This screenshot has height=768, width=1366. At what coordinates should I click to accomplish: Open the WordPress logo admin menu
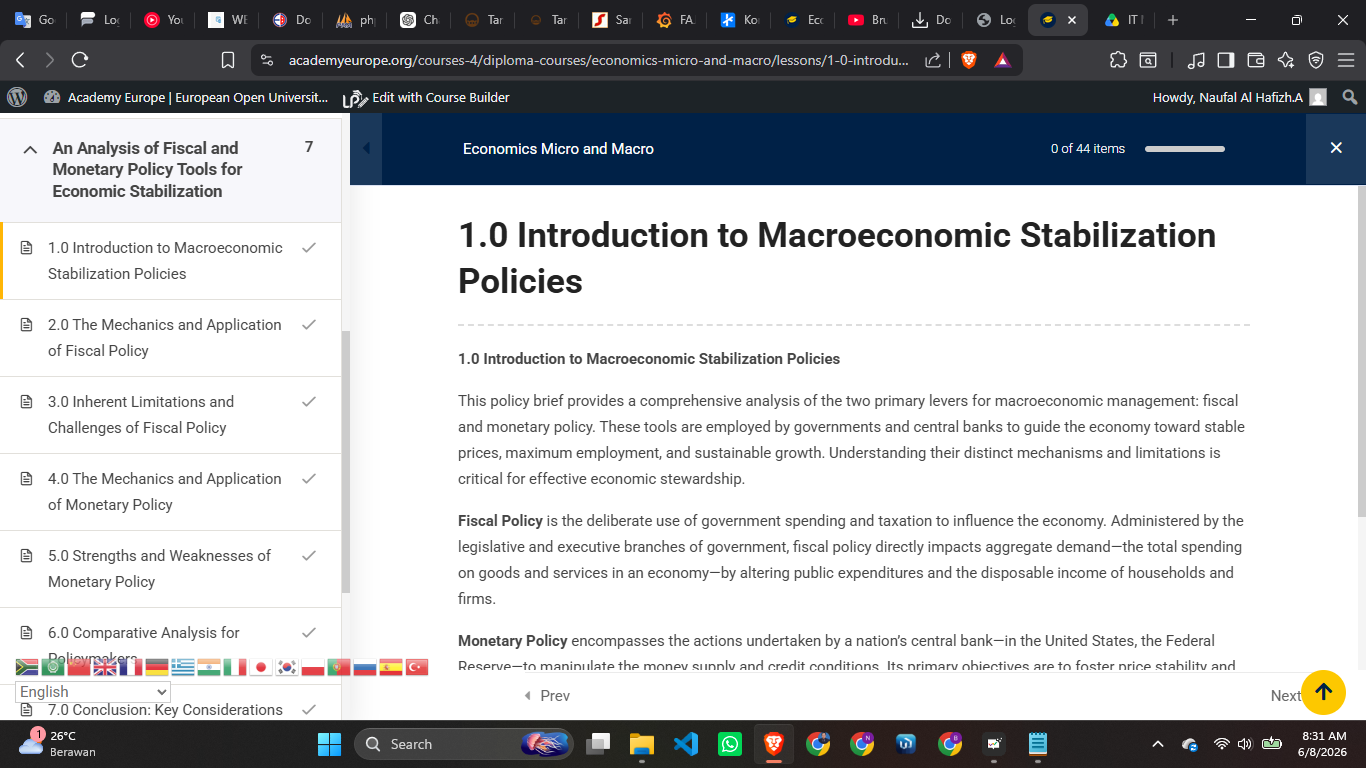(x=17, y=97)
